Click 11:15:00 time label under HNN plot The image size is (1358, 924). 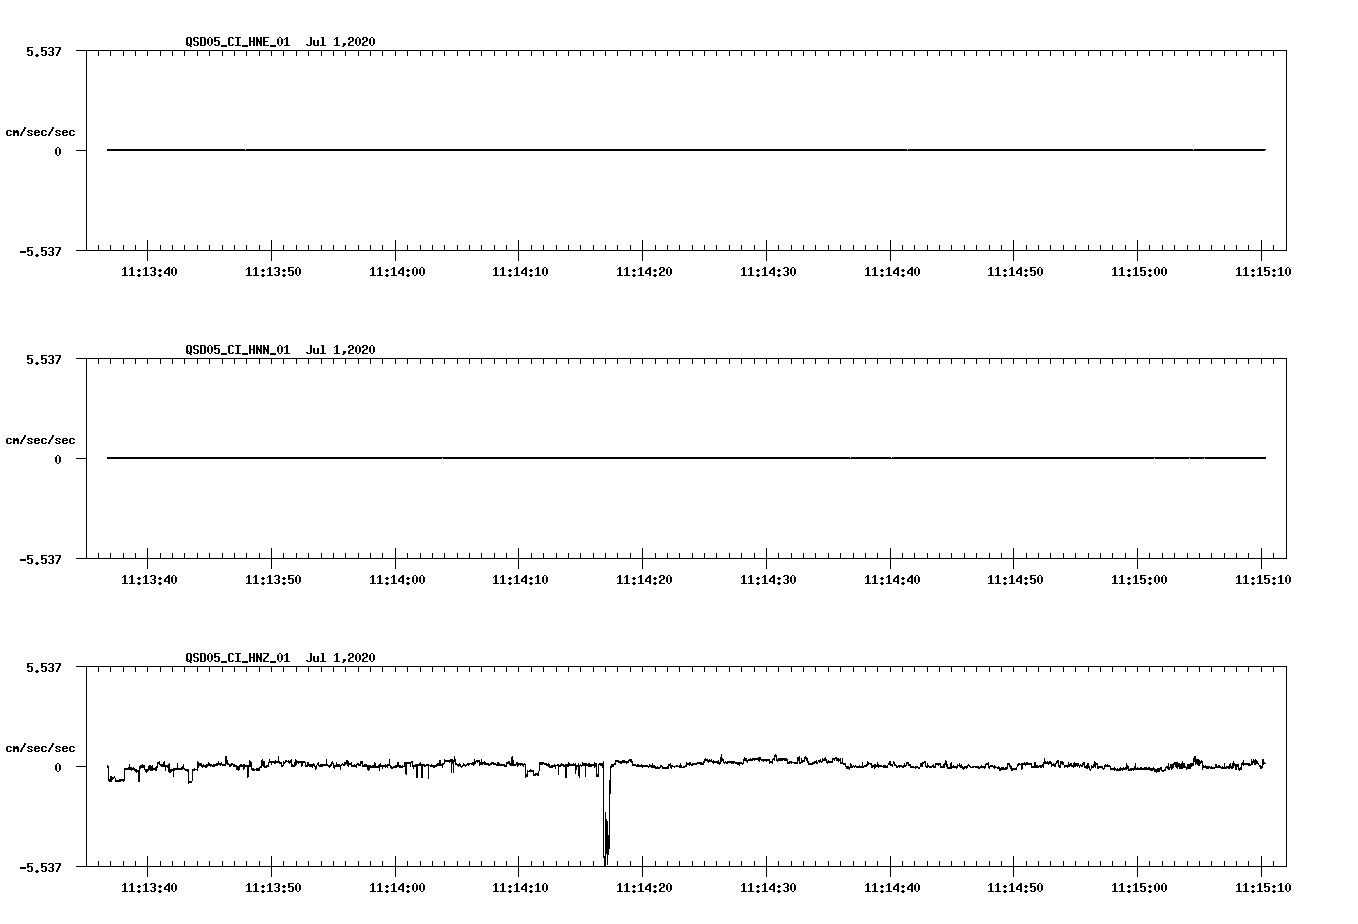click(1139, 580)
